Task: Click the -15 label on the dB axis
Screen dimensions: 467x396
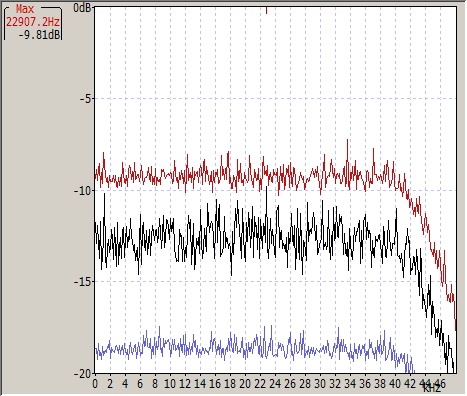Action: pyautogui.click(x=82, y=282)
